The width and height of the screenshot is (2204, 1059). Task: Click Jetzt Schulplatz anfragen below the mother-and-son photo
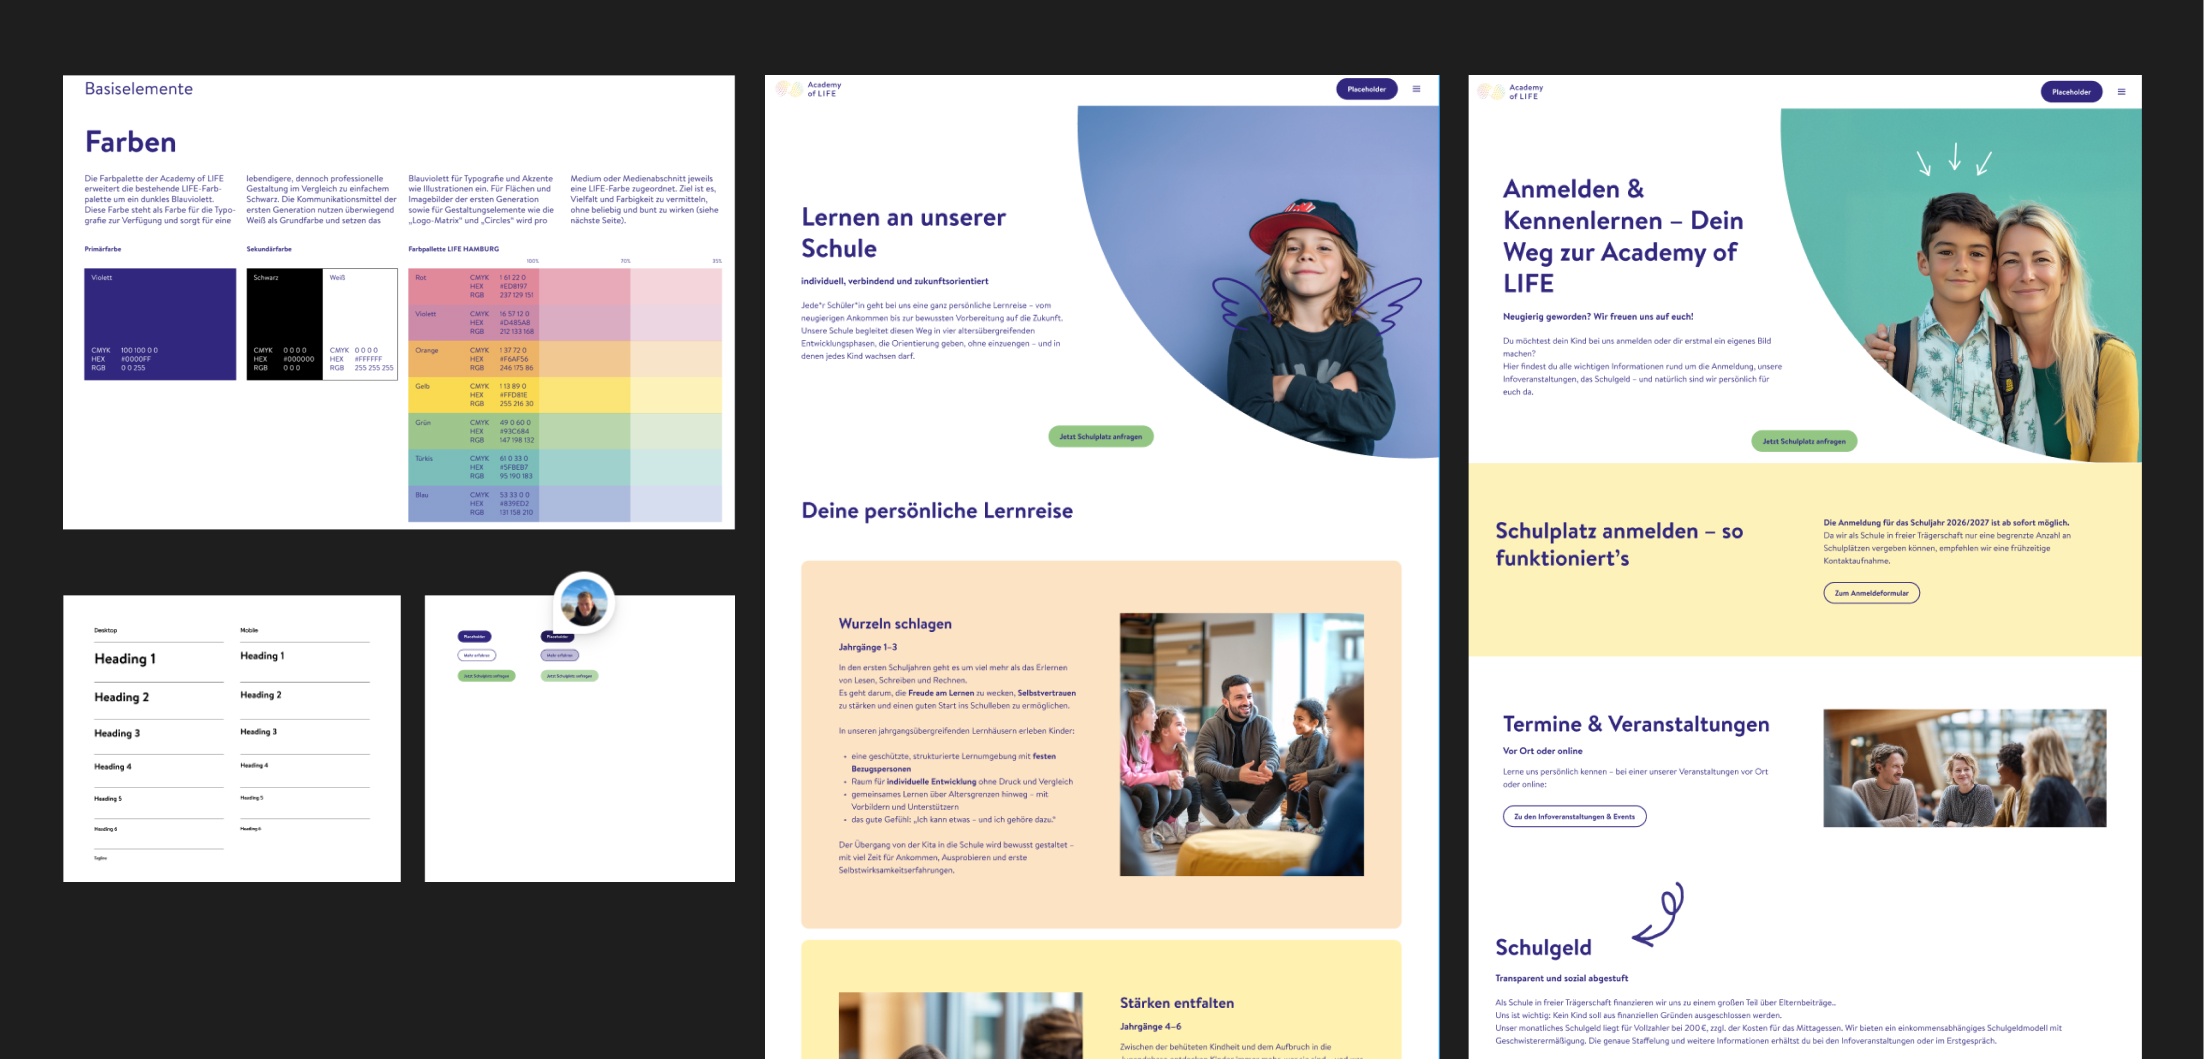pos(1804,441)
